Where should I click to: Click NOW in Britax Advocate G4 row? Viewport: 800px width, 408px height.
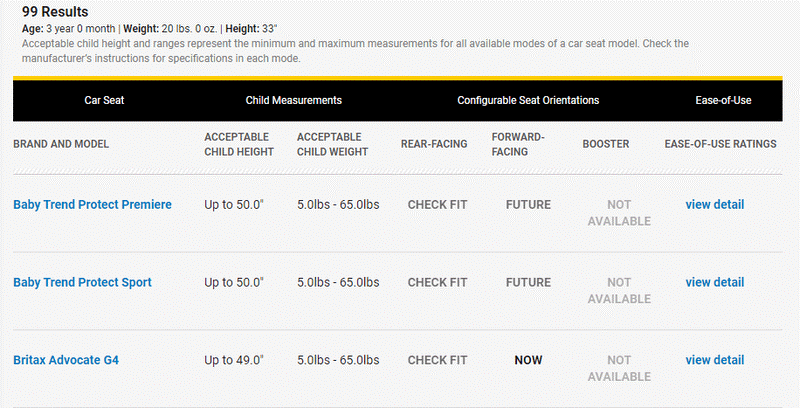click(x=528, y=360)
